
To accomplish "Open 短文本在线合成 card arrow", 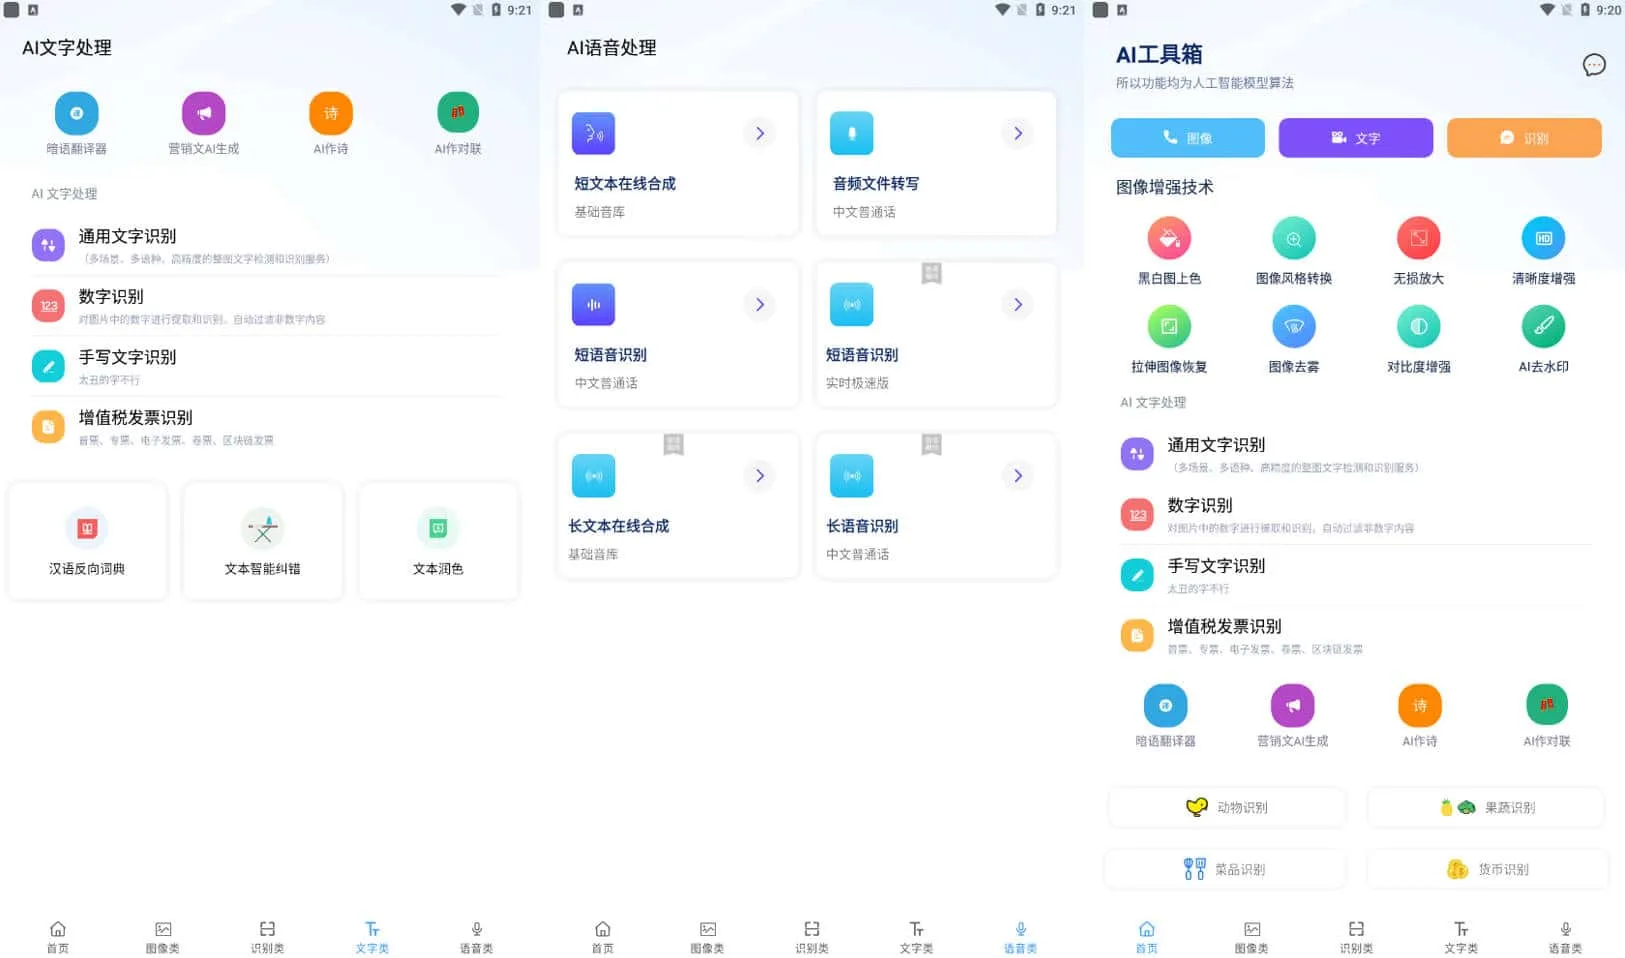I will point(760,133).
